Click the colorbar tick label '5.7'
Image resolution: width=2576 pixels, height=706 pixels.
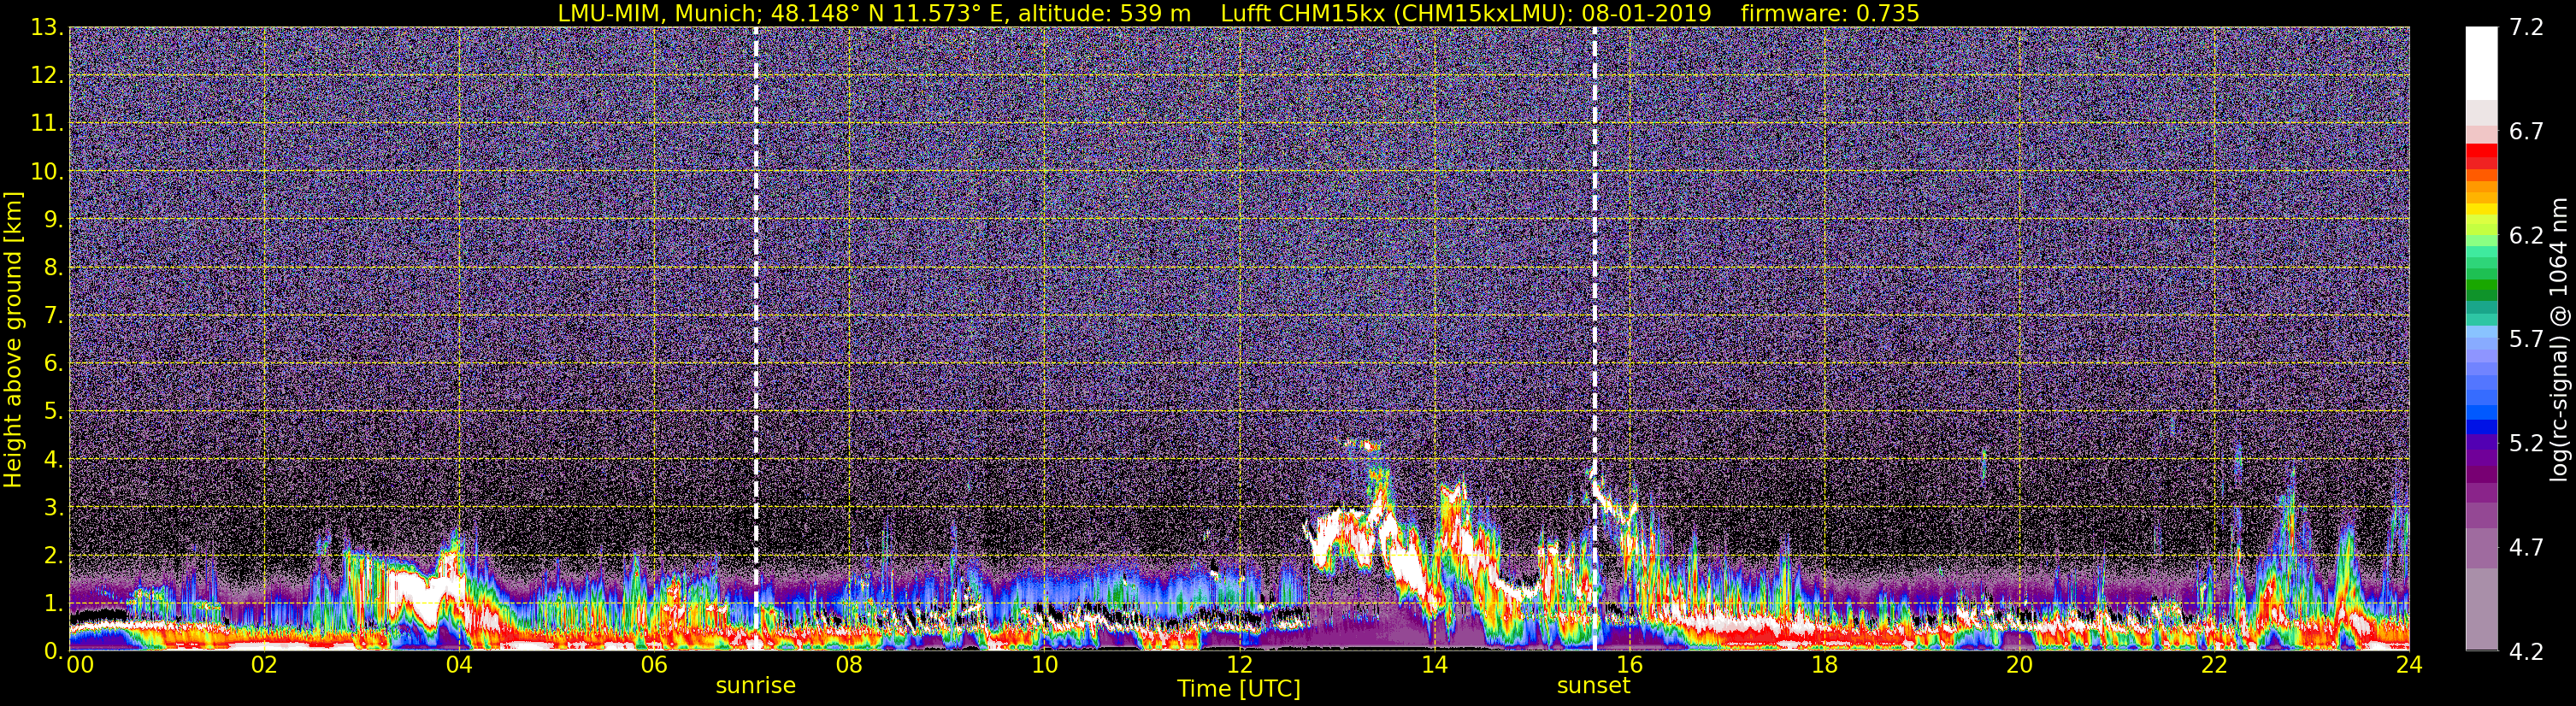tap(2527, 340)
